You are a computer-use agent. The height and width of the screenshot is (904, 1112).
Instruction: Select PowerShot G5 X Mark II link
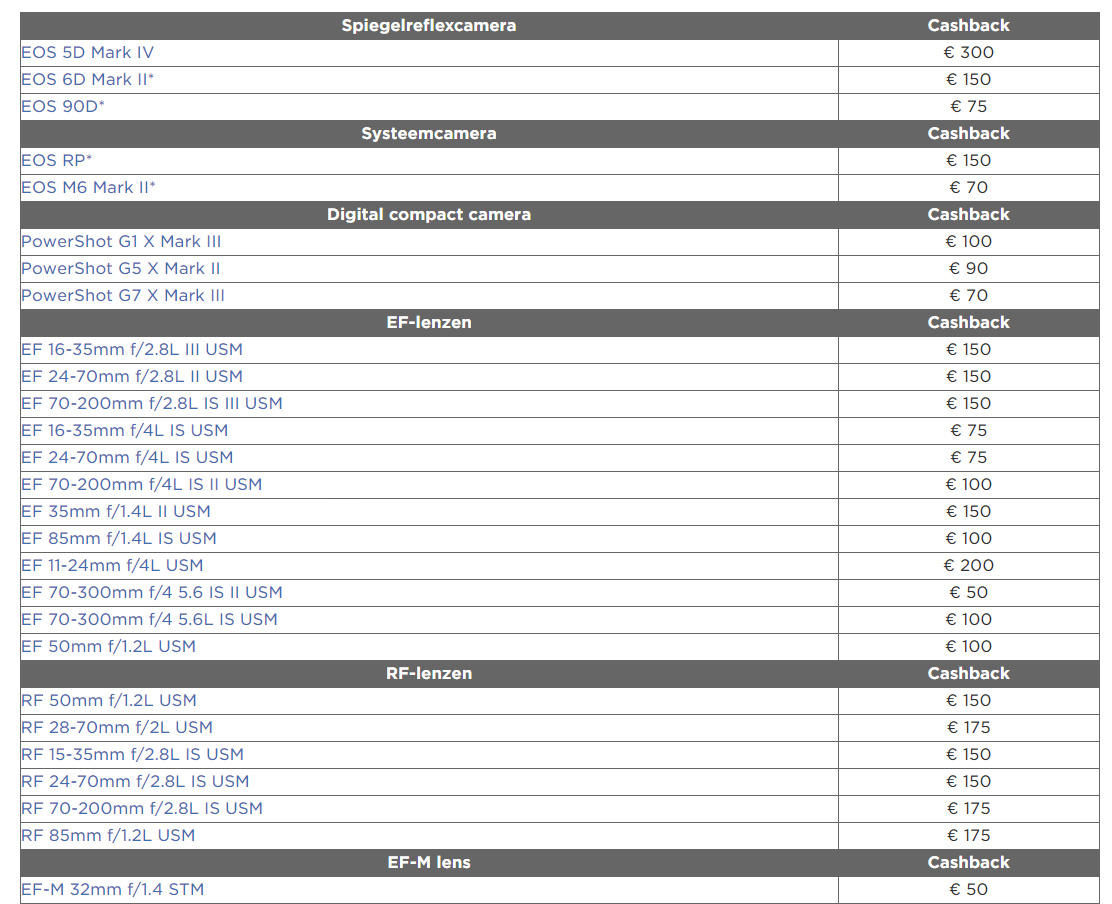pyautogui.click(x=121, y=269)
